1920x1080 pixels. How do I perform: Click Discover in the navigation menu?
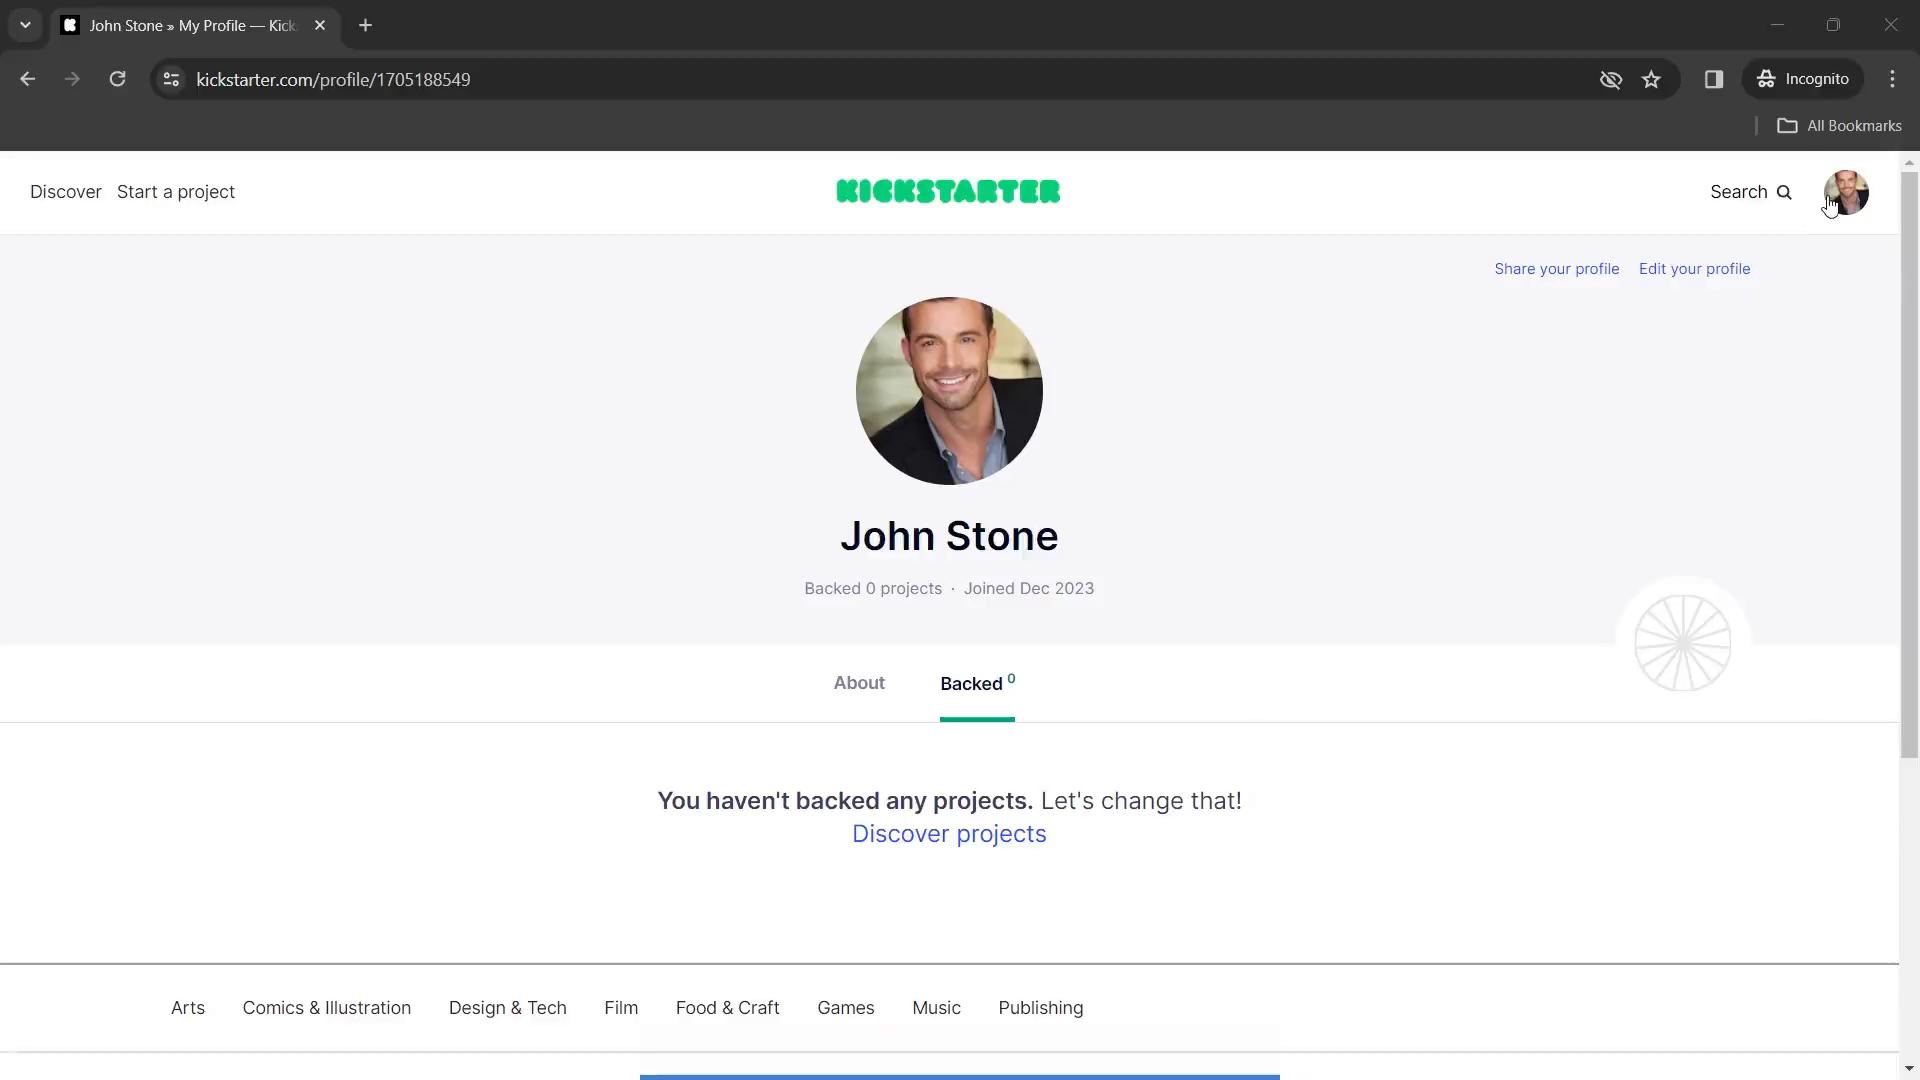(x=65, y=191)
